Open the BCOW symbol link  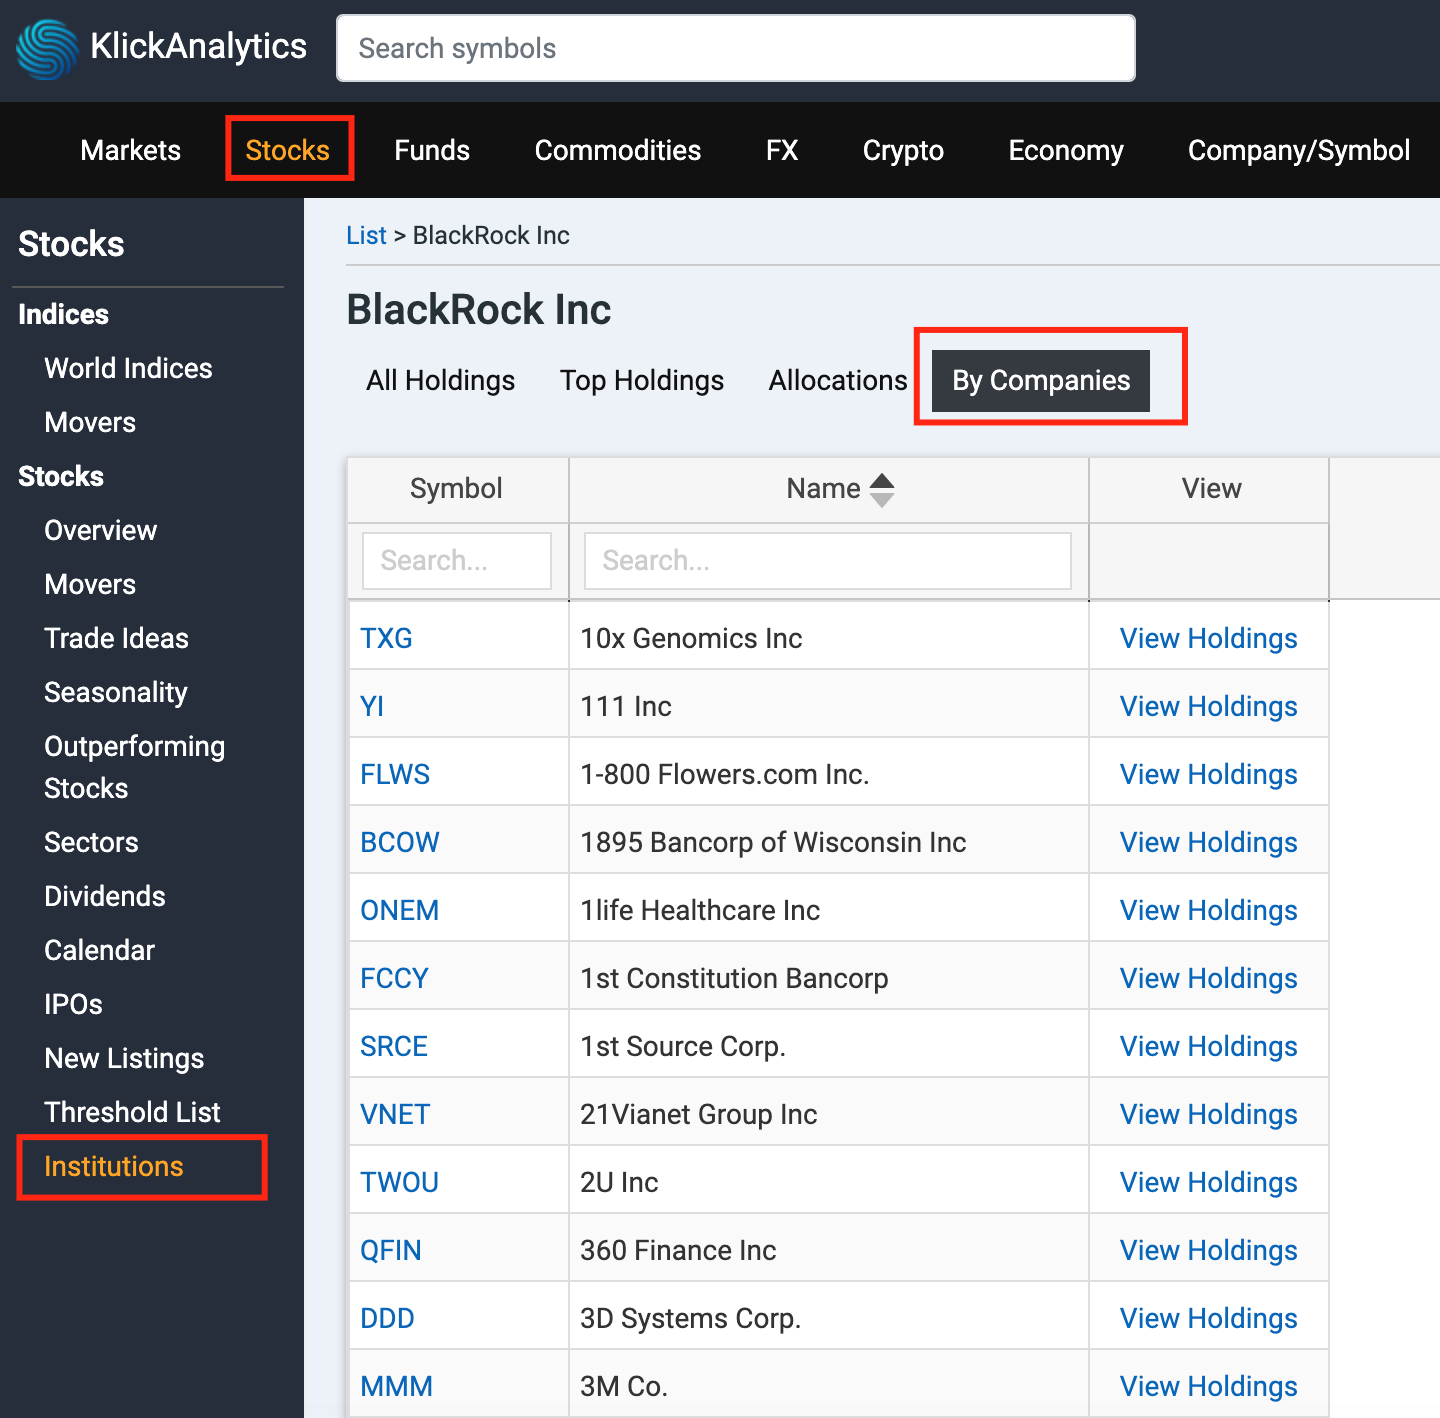(399, 842)
